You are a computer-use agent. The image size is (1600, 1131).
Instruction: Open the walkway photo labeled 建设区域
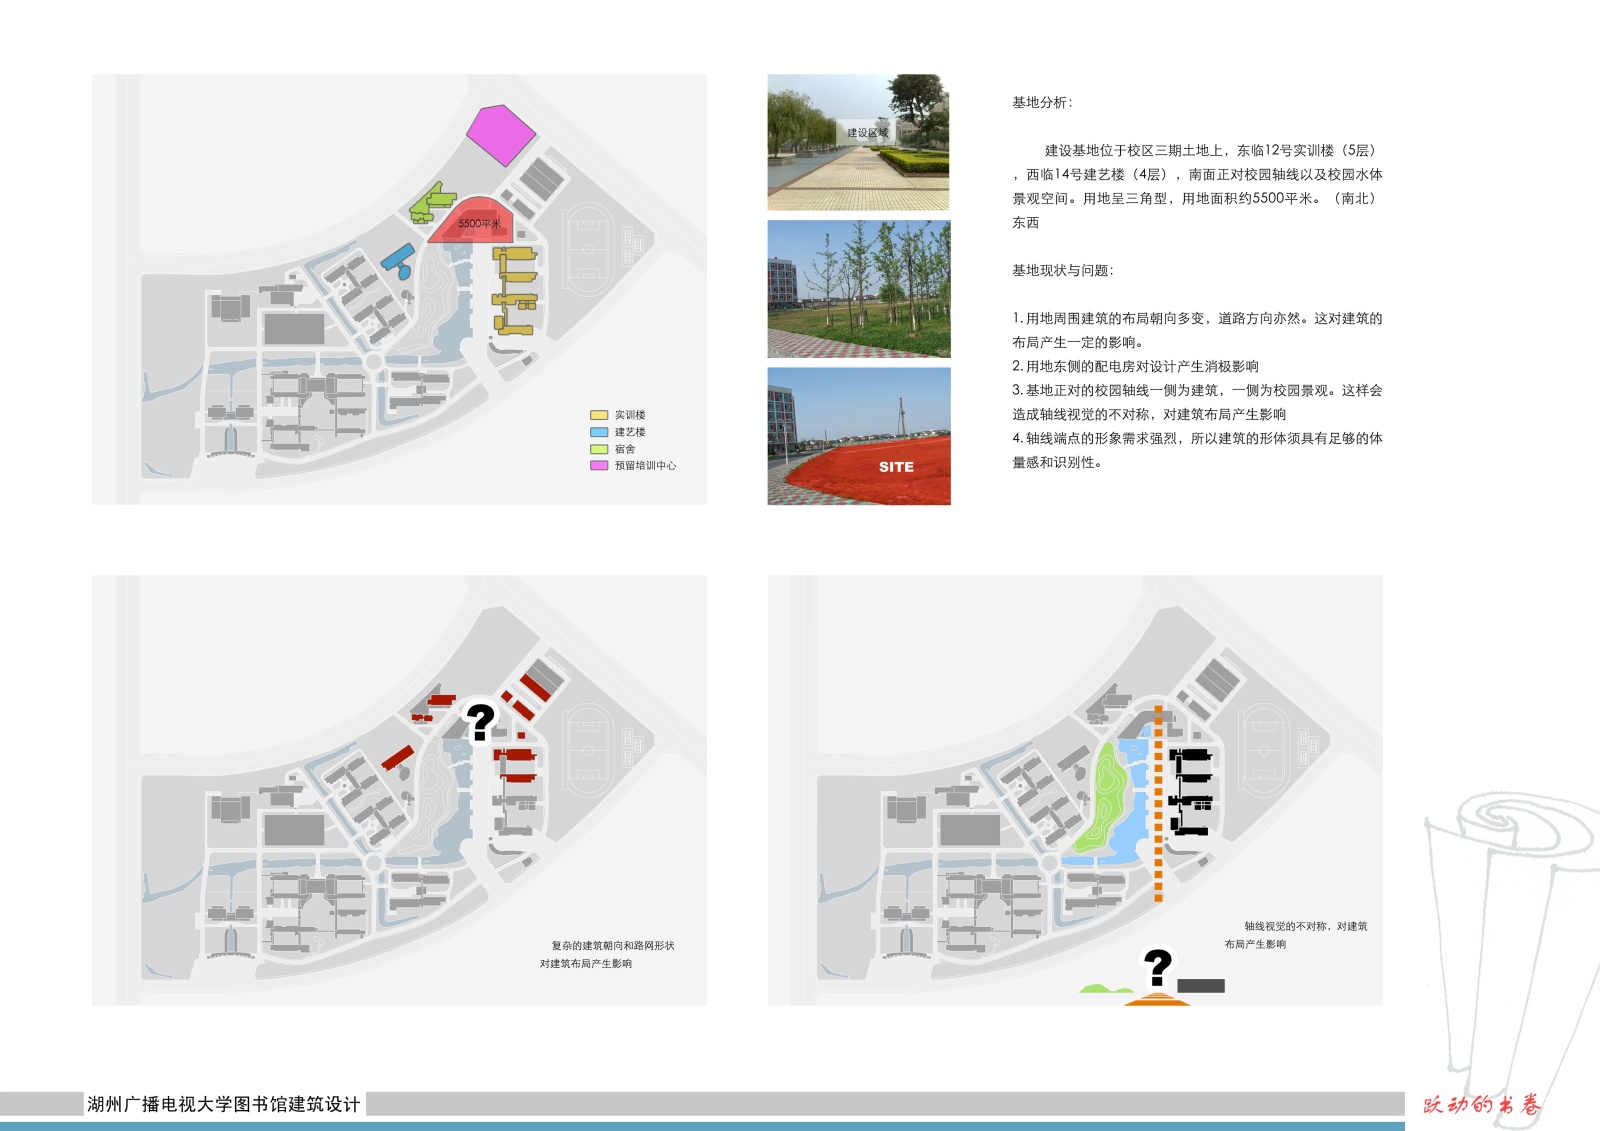(858, 142)
